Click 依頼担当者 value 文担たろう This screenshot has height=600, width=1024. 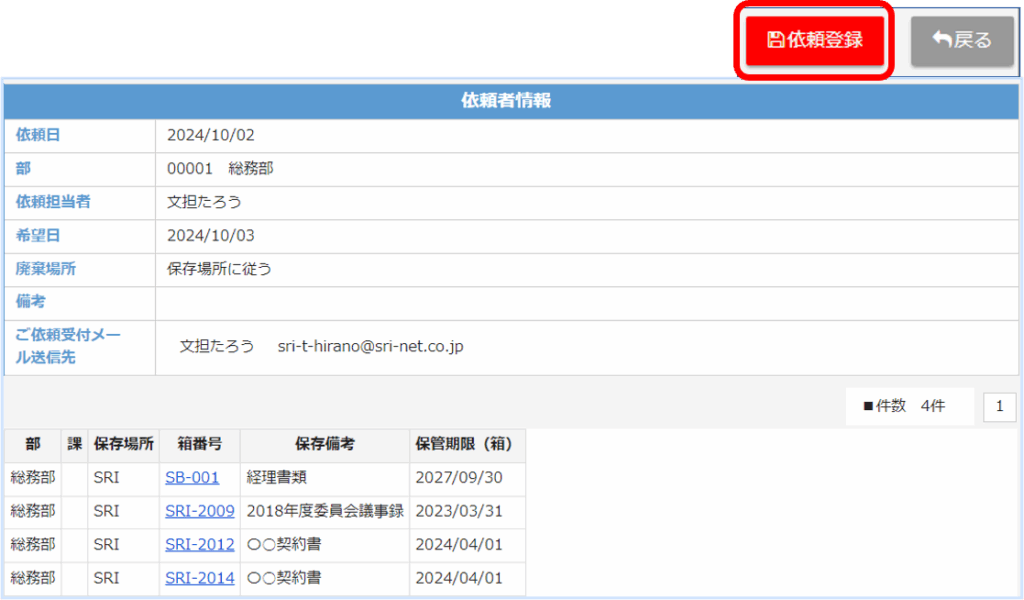204,202
